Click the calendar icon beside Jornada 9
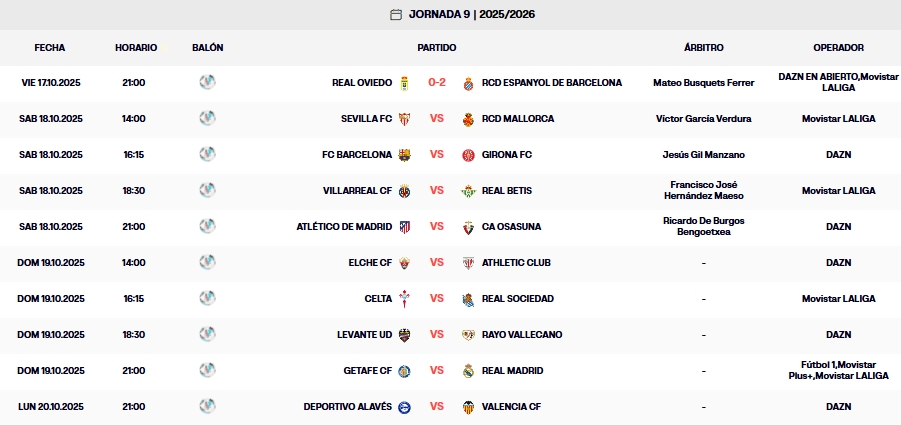 point(396,14)
